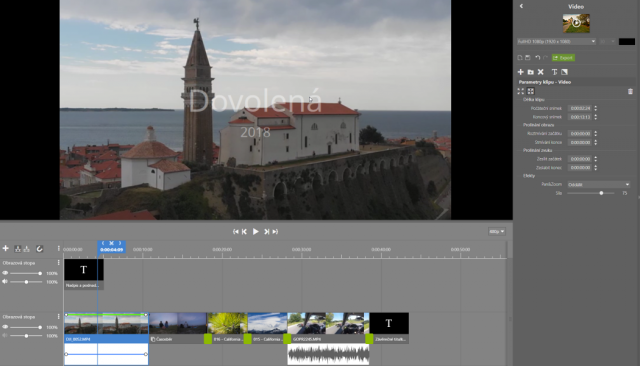Image resolution: width=640 pixels, height=366 pixels.
Task: Mute the upper track's audio speaker icon
Action: [5, 282]
